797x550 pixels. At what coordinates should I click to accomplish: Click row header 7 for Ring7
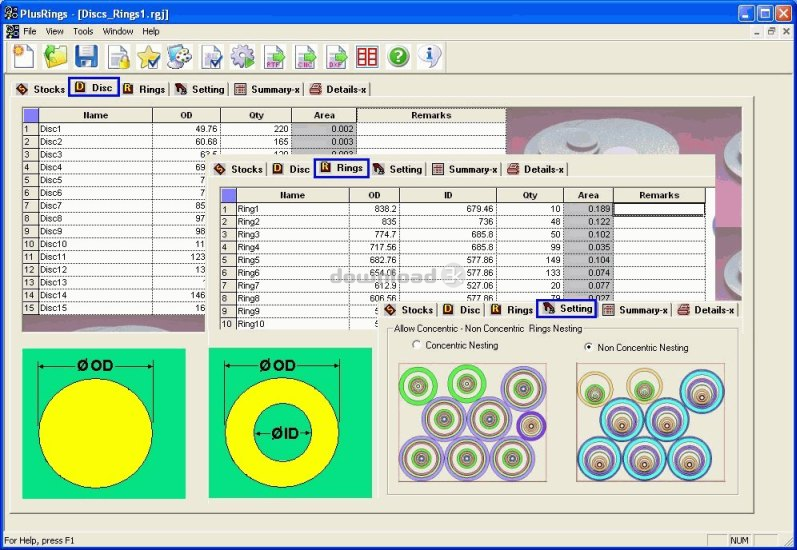tap(228, 286)
